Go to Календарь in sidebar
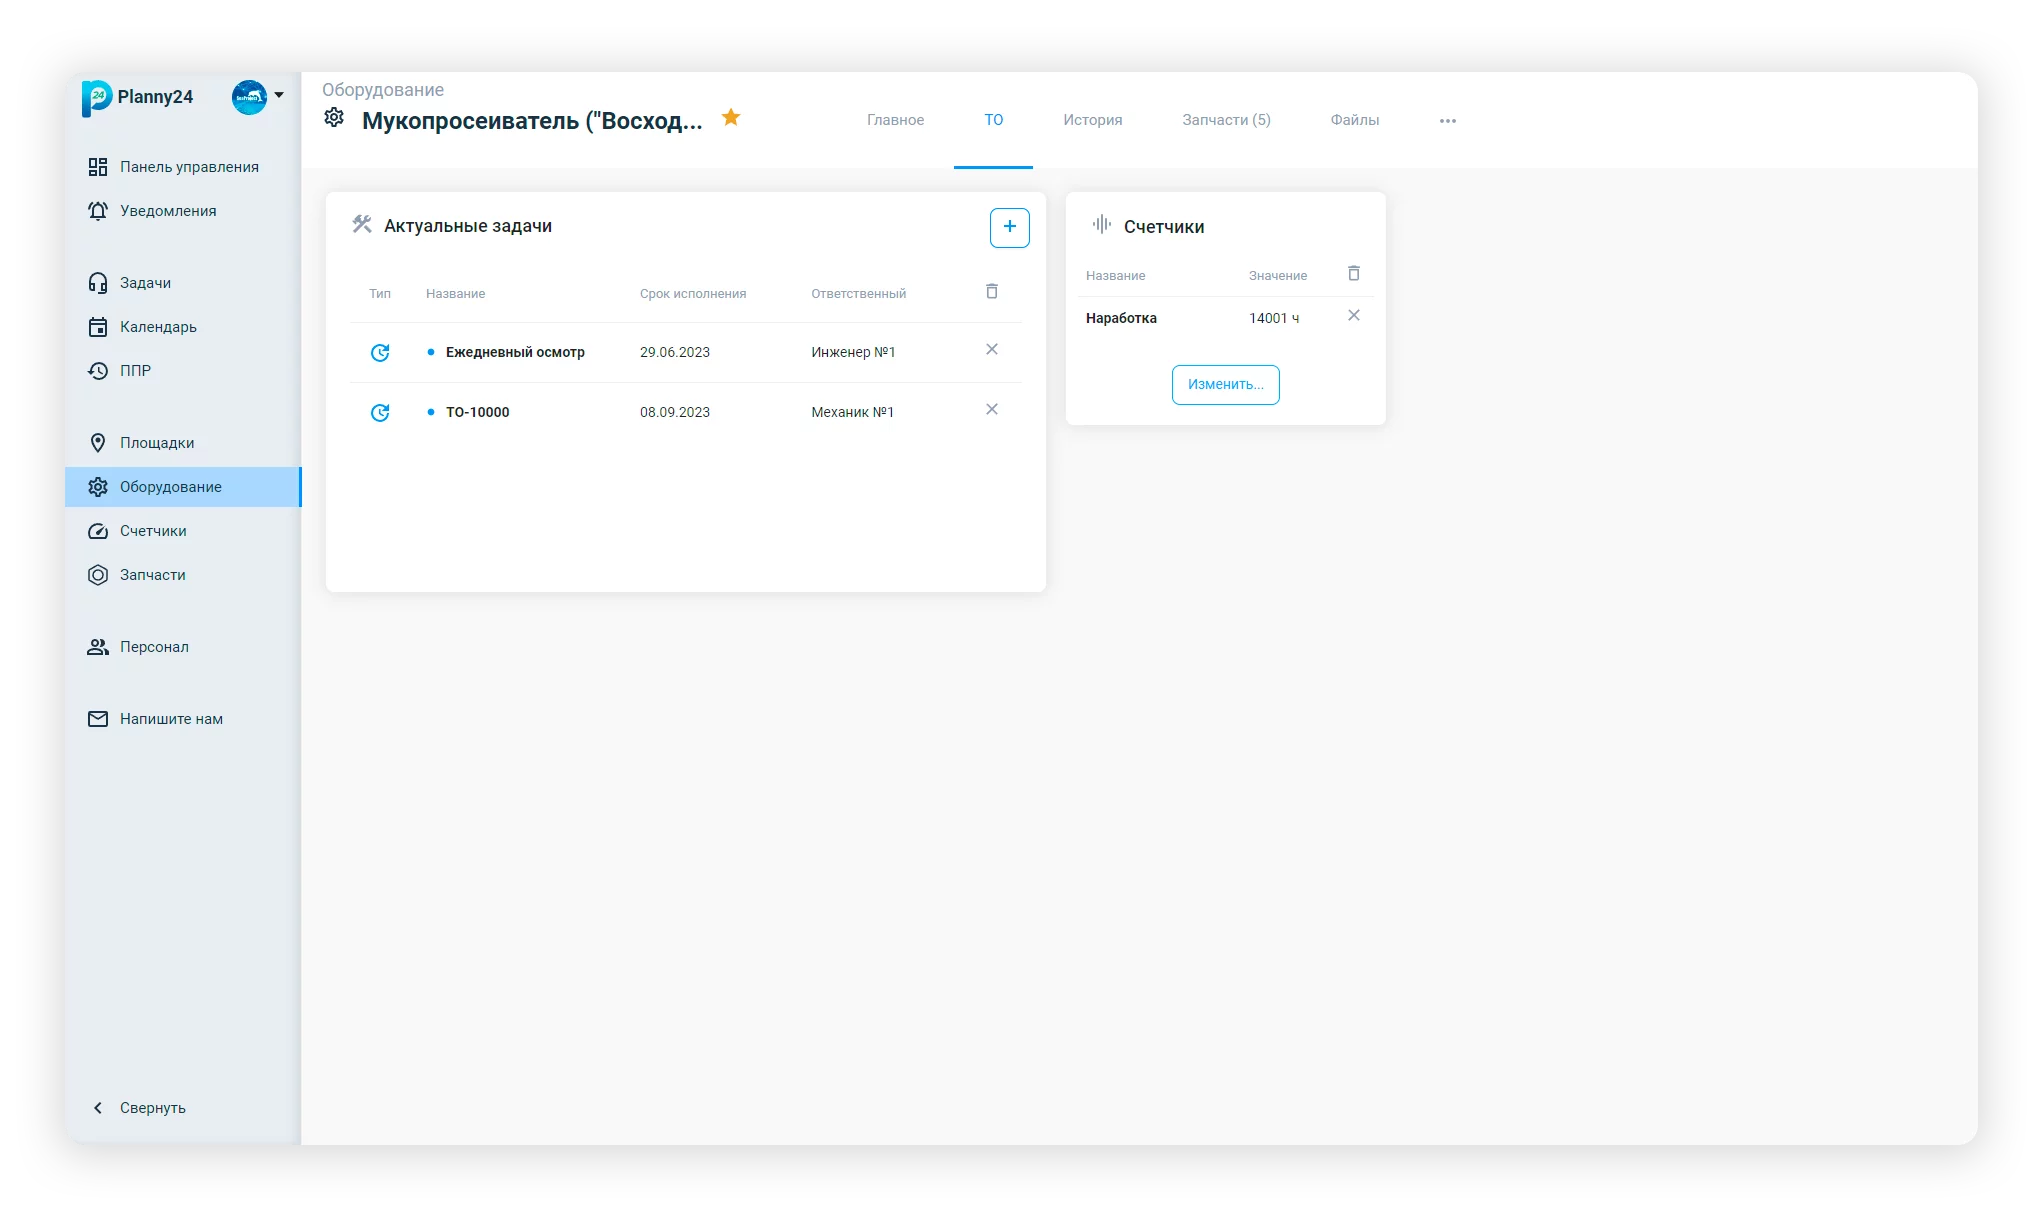 pos(158,327)
